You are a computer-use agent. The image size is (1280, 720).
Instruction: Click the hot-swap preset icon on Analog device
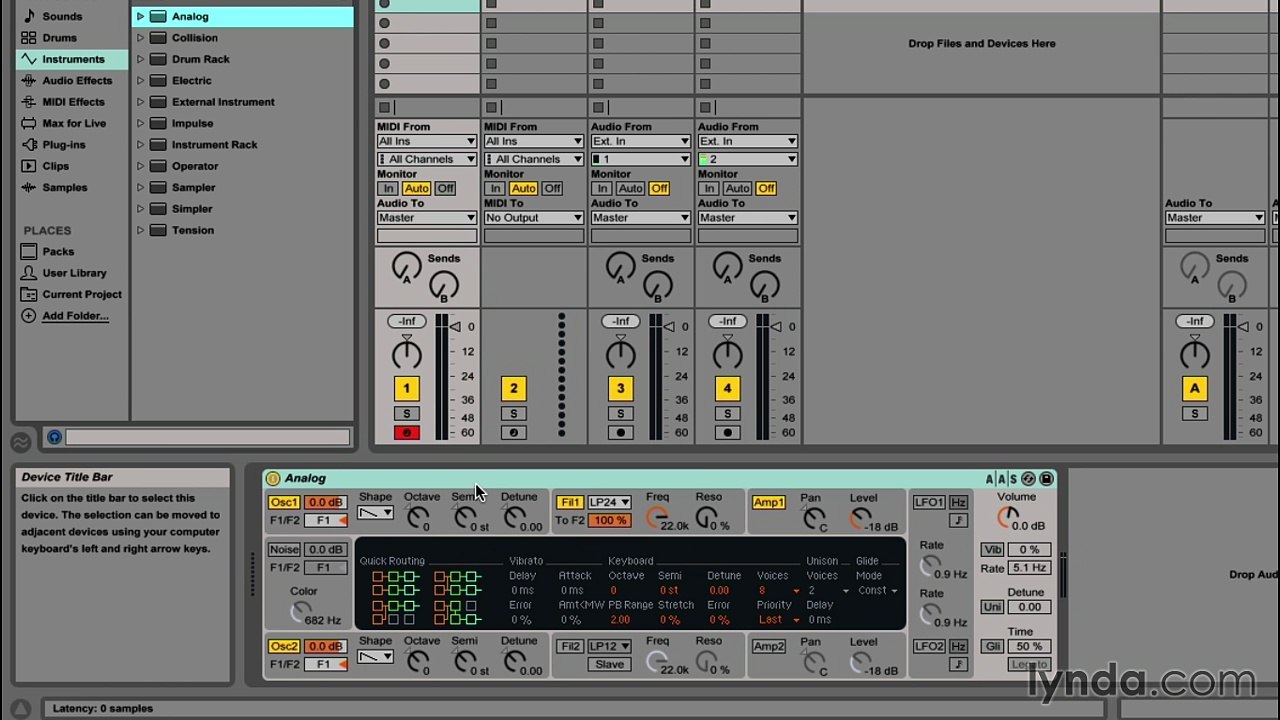tap(1028, 479)
